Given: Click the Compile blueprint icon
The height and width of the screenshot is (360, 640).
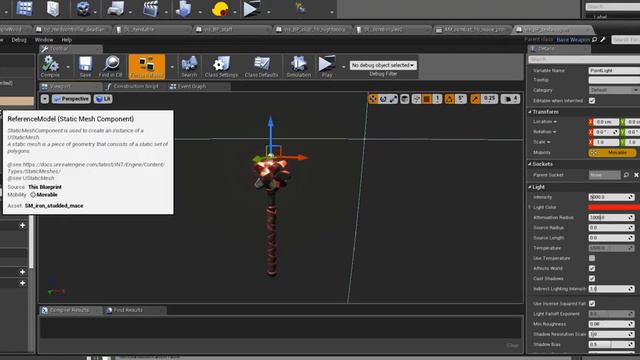Looking at the screenshot, I should [50, 67].
